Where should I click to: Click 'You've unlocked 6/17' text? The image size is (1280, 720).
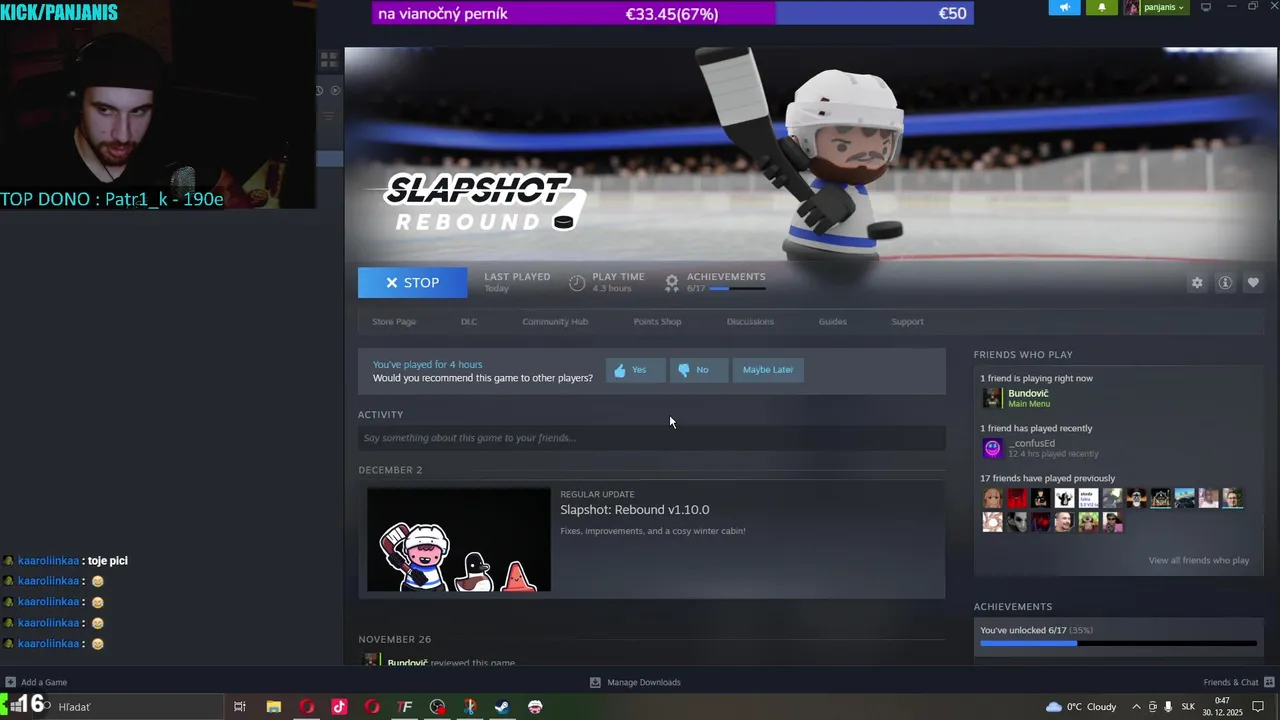[1024, 631]
